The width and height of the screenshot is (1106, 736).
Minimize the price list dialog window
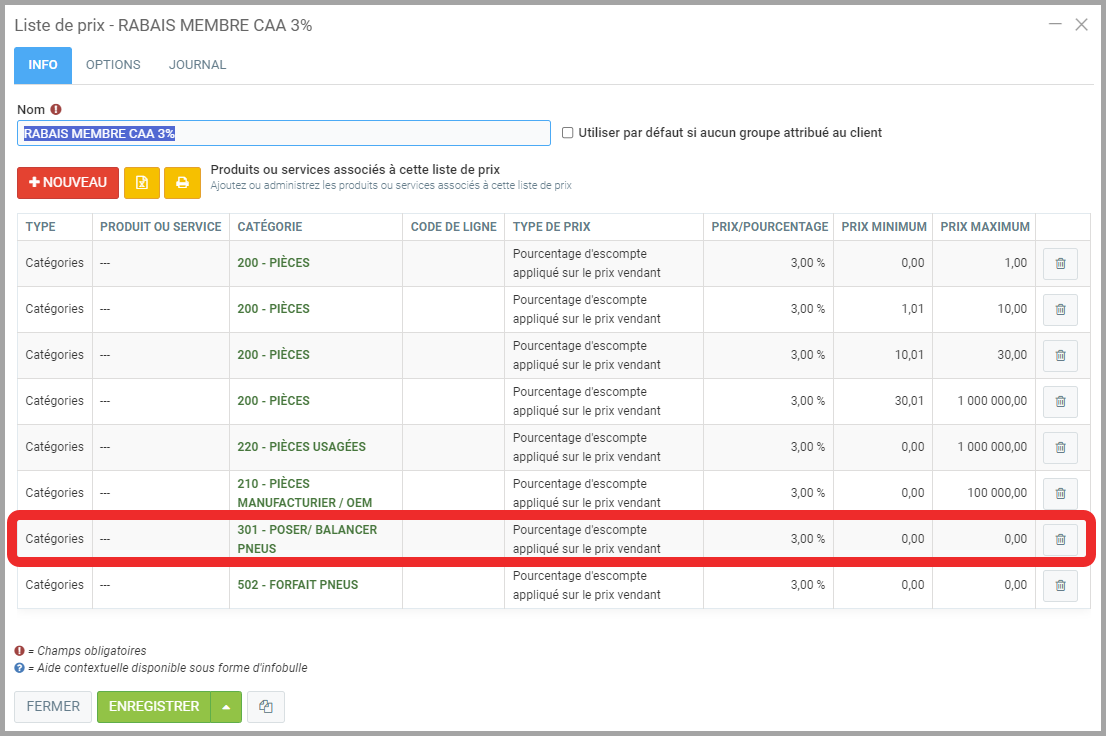(x=1053, y=25)
